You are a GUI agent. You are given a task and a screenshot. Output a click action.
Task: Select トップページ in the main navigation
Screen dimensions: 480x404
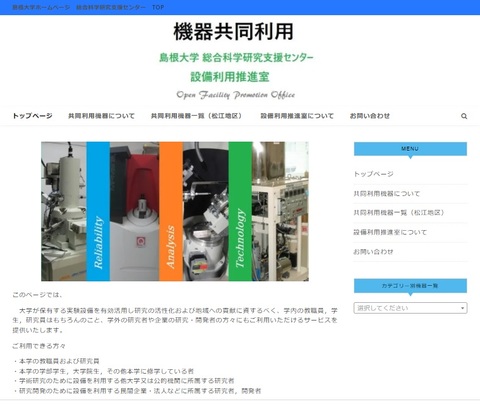point(32,116)
